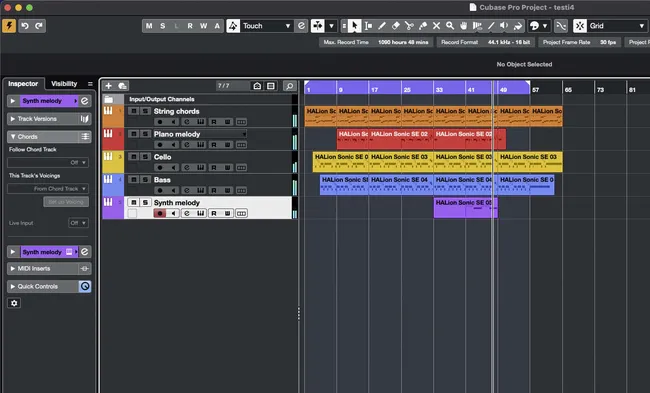Click the redo arrow icon
650x393 pixels.
39,26
